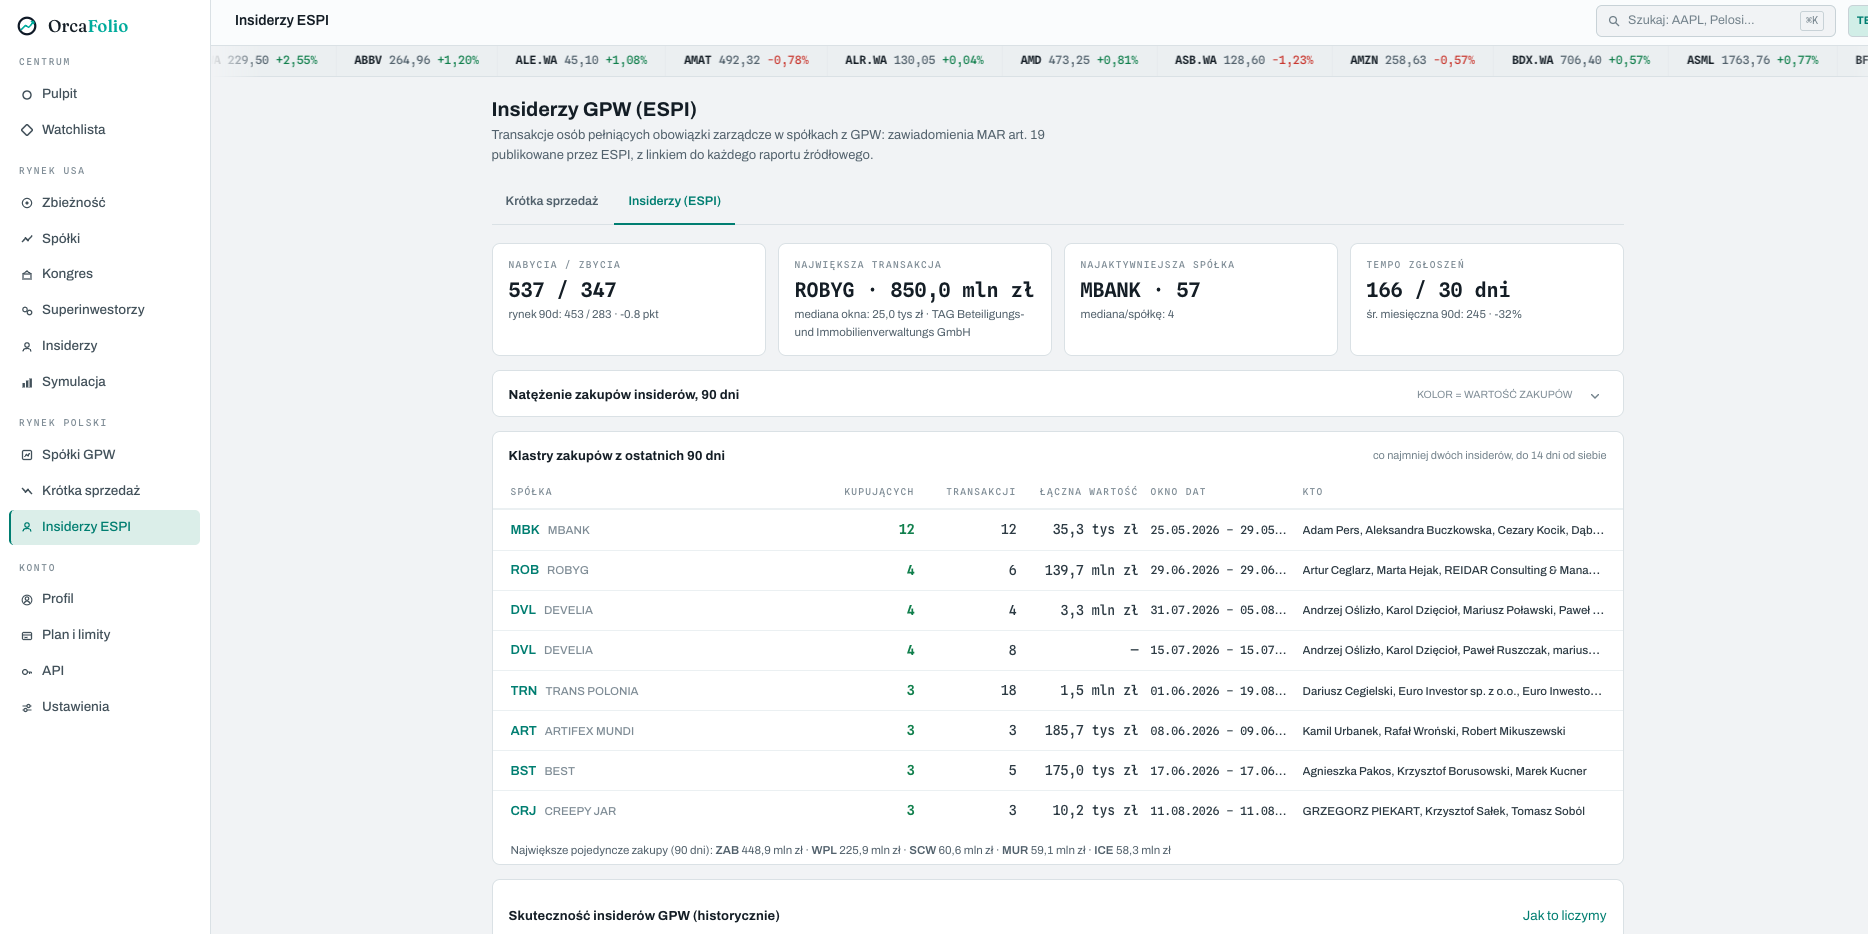Open the CRJ Creepy Jar ticker
1868x934 pixels.
[x=524, y=811]
